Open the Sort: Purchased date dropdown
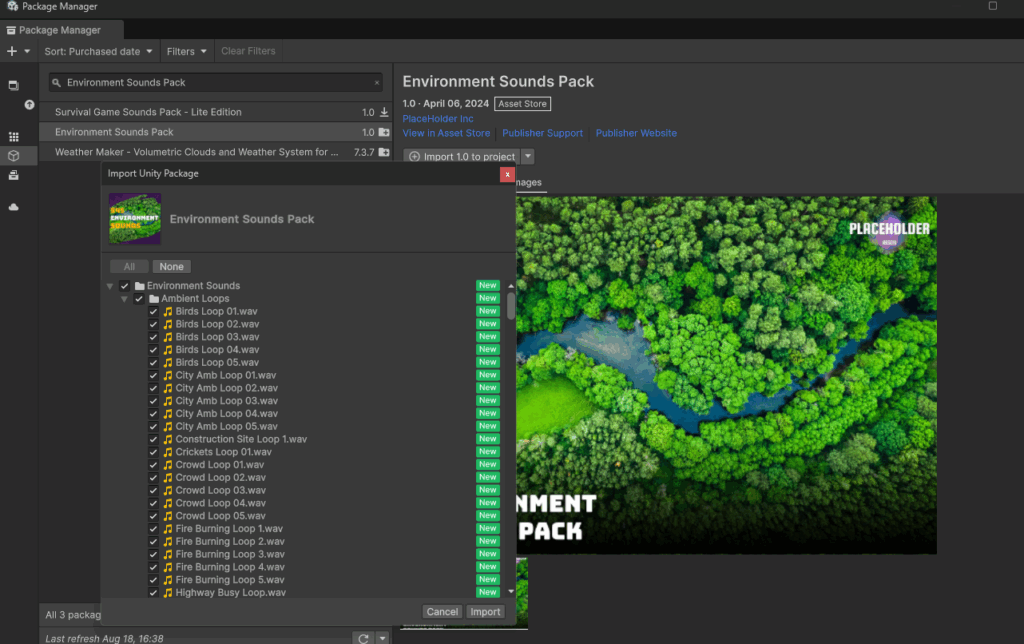 [99, 51]
